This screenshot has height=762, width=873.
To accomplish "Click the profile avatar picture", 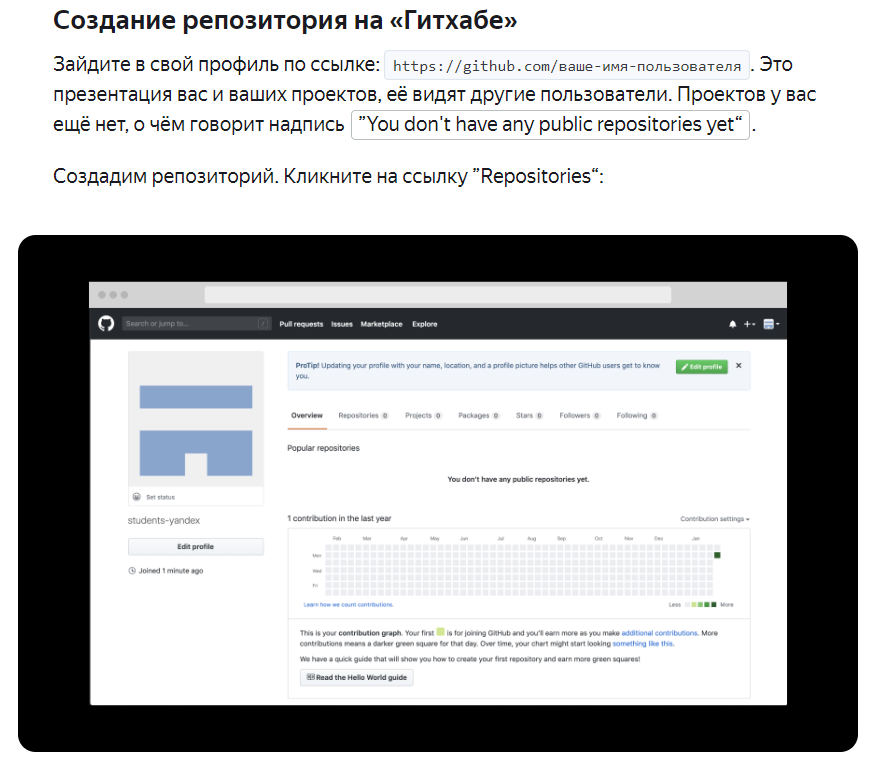I will [196, 420].
